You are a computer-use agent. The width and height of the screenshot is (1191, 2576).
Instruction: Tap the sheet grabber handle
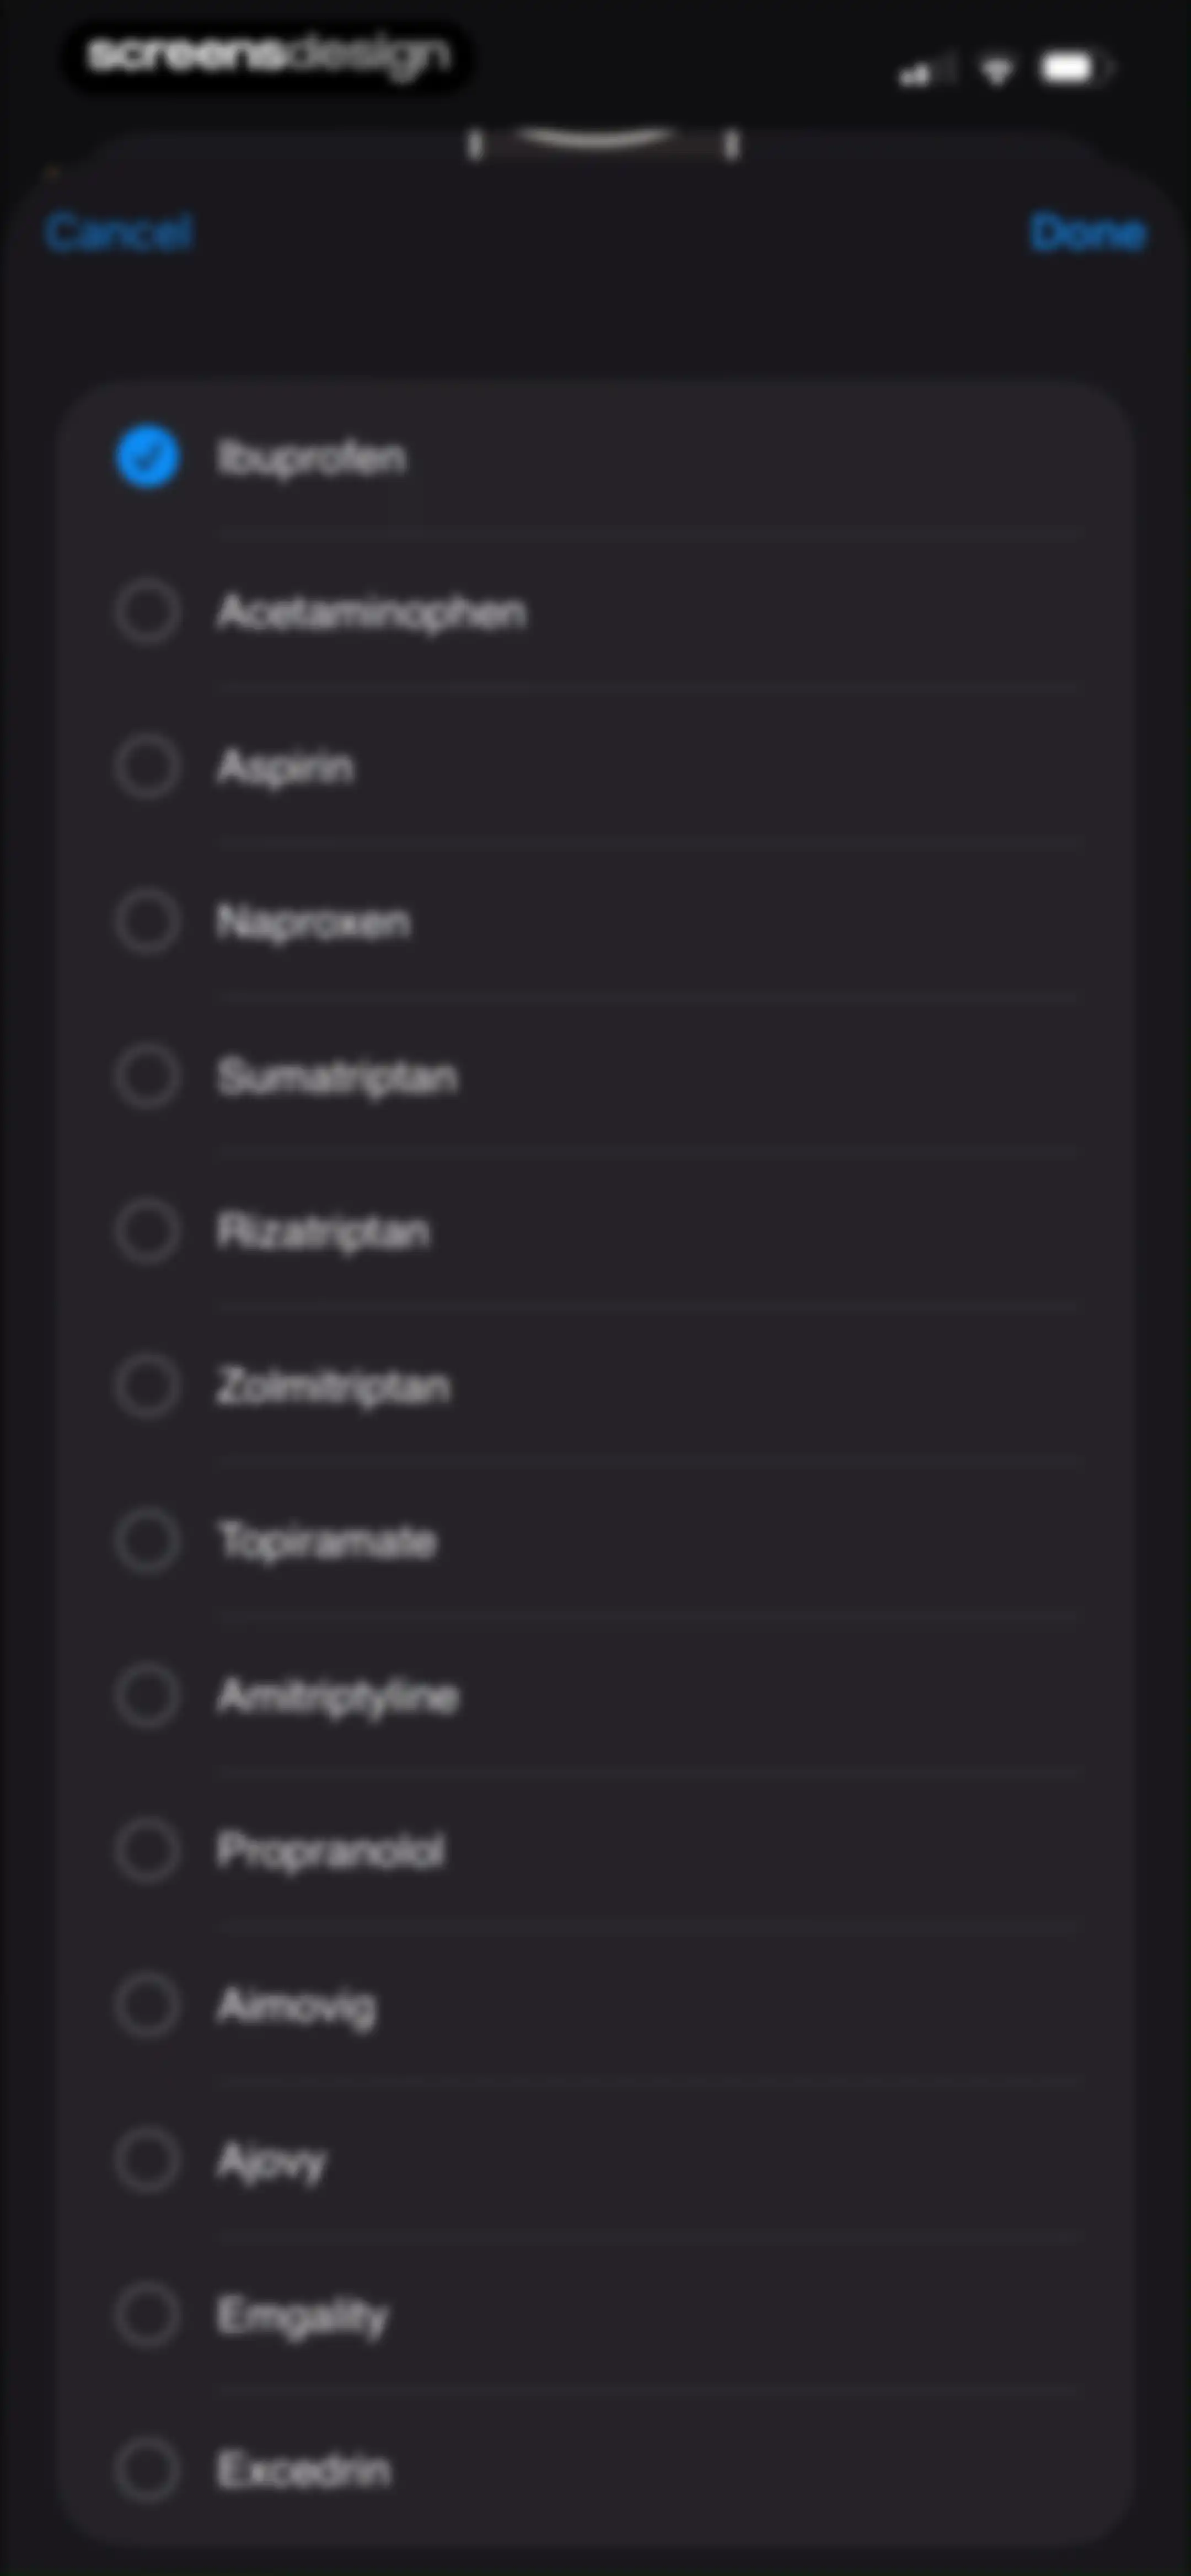tap(603, 143)
